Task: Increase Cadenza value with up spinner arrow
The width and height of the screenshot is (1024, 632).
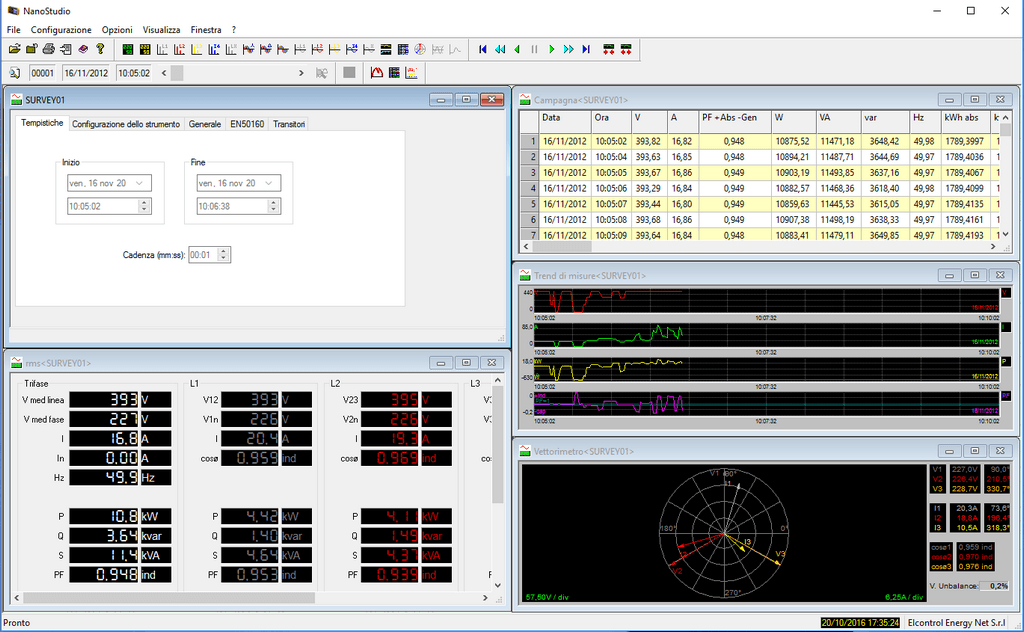Action: click(224, 251)
